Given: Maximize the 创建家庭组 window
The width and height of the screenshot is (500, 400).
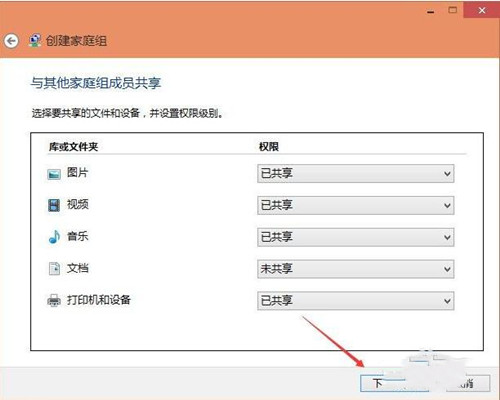Looking at the screenshot, I should 452,10.
